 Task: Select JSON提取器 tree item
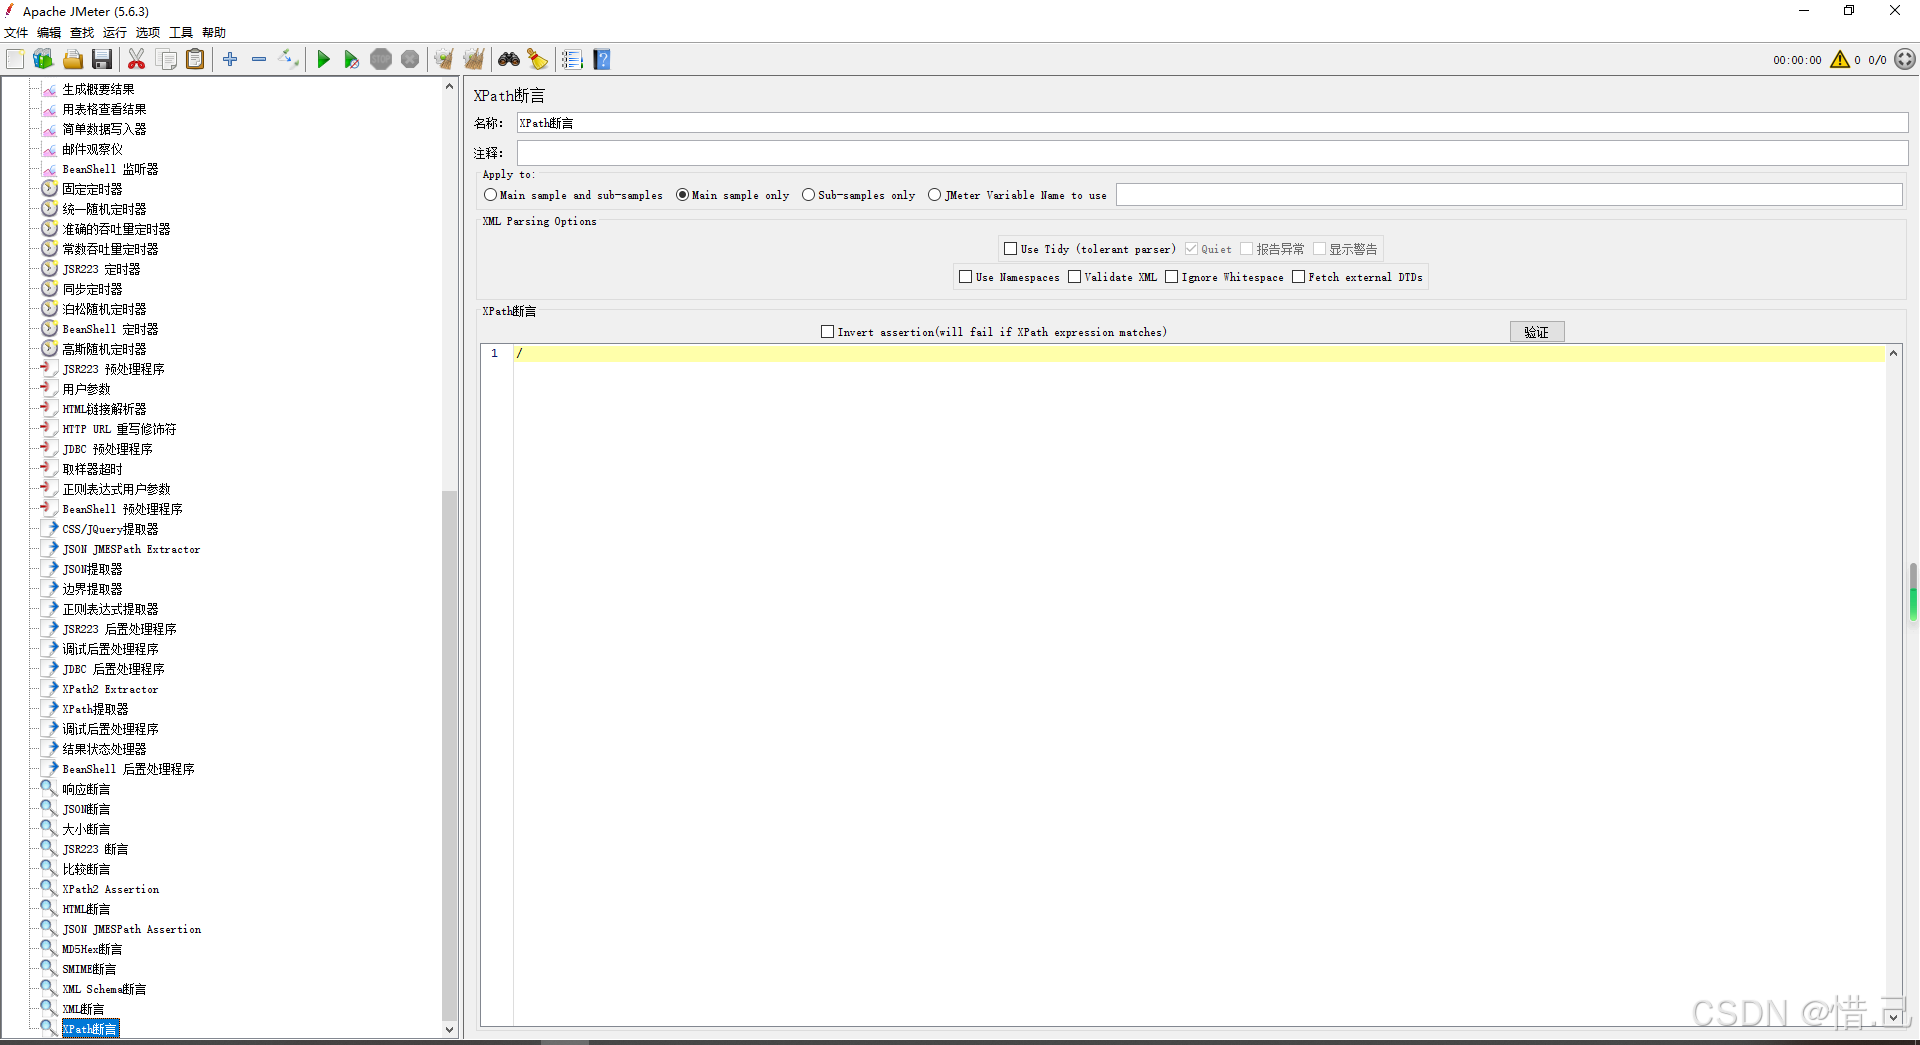pos(92,569)
